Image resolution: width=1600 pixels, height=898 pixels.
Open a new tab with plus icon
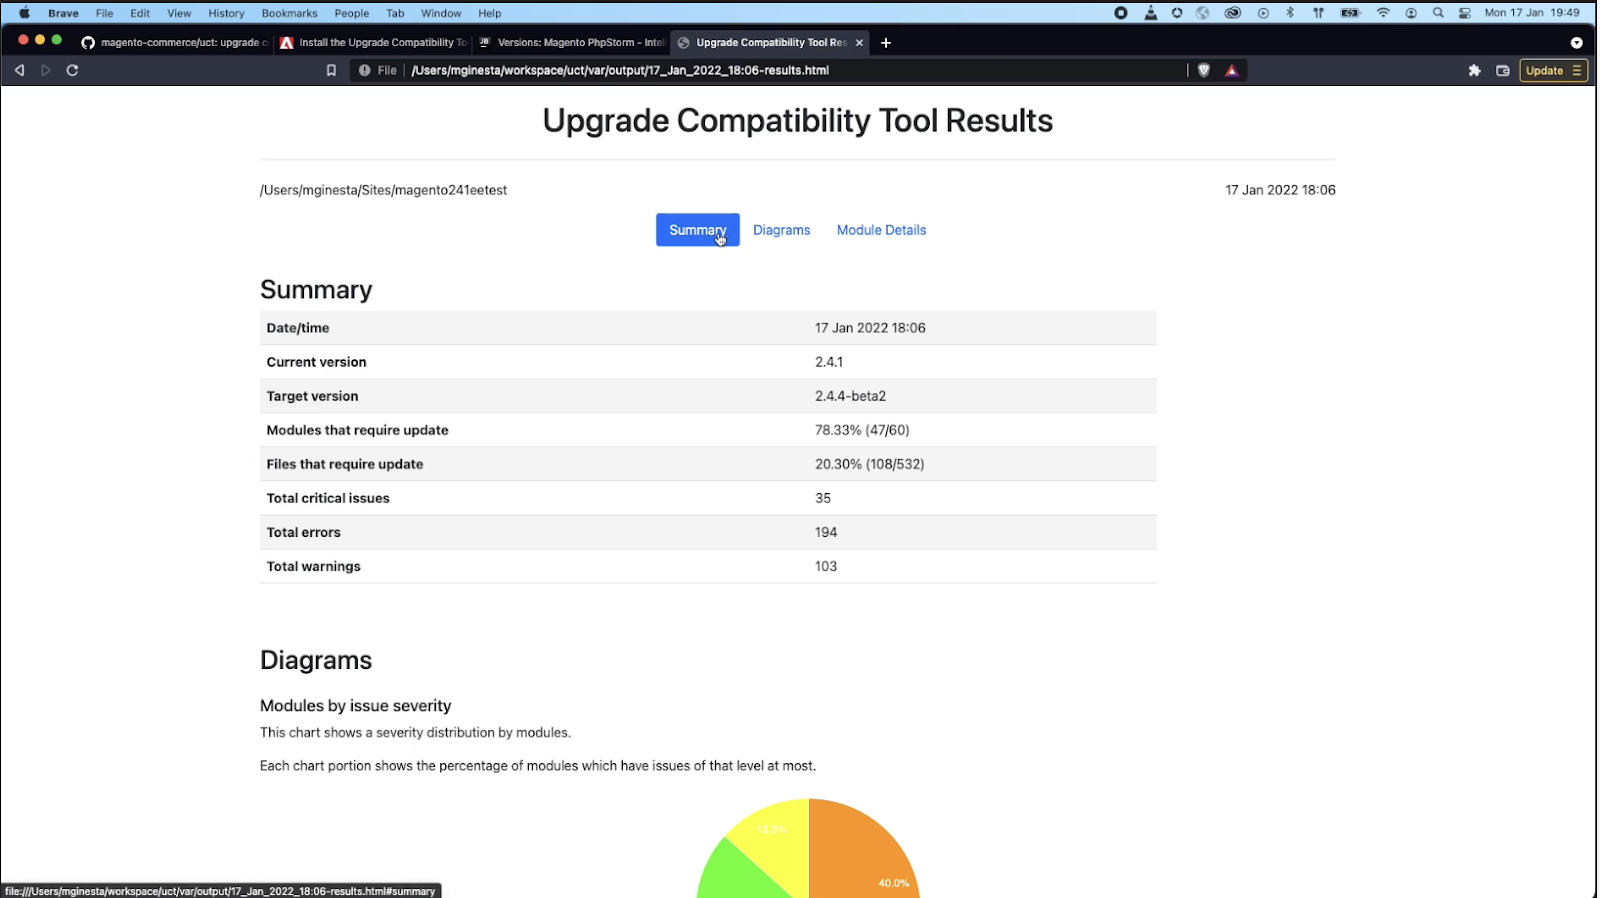pos(885,43)
